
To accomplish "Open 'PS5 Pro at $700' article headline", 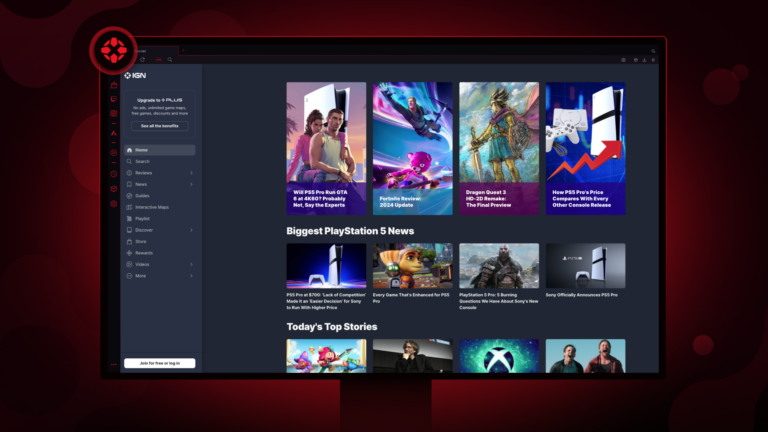I will 326,301.
